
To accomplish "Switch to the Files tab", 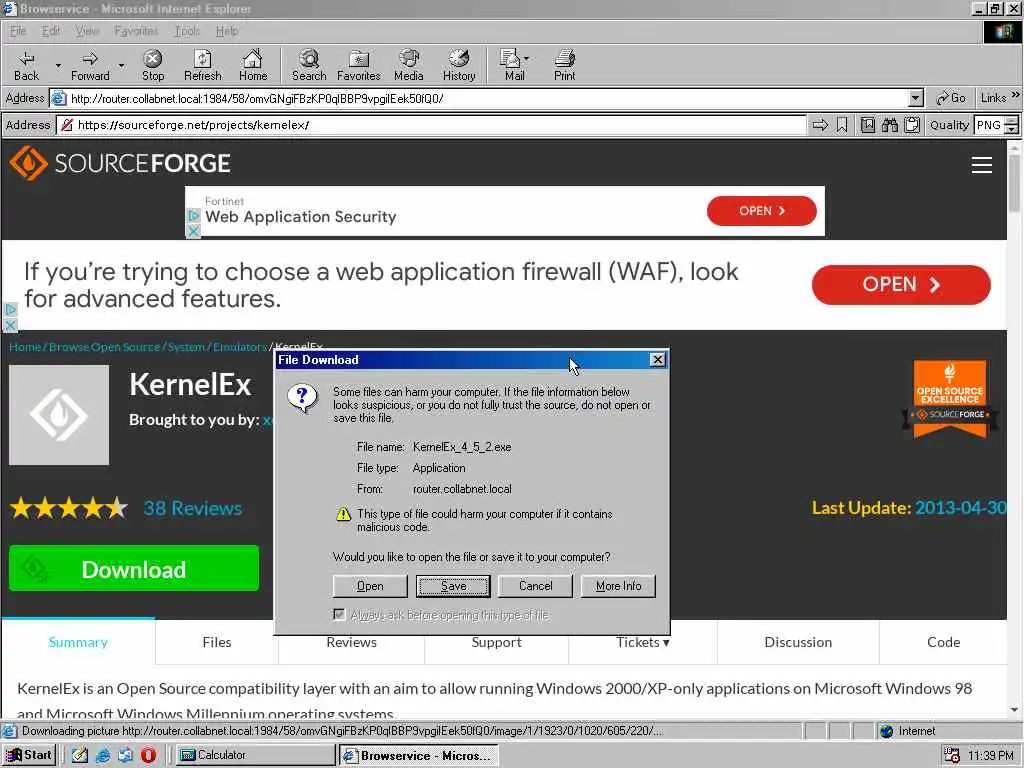I will (x=217, y=642).
